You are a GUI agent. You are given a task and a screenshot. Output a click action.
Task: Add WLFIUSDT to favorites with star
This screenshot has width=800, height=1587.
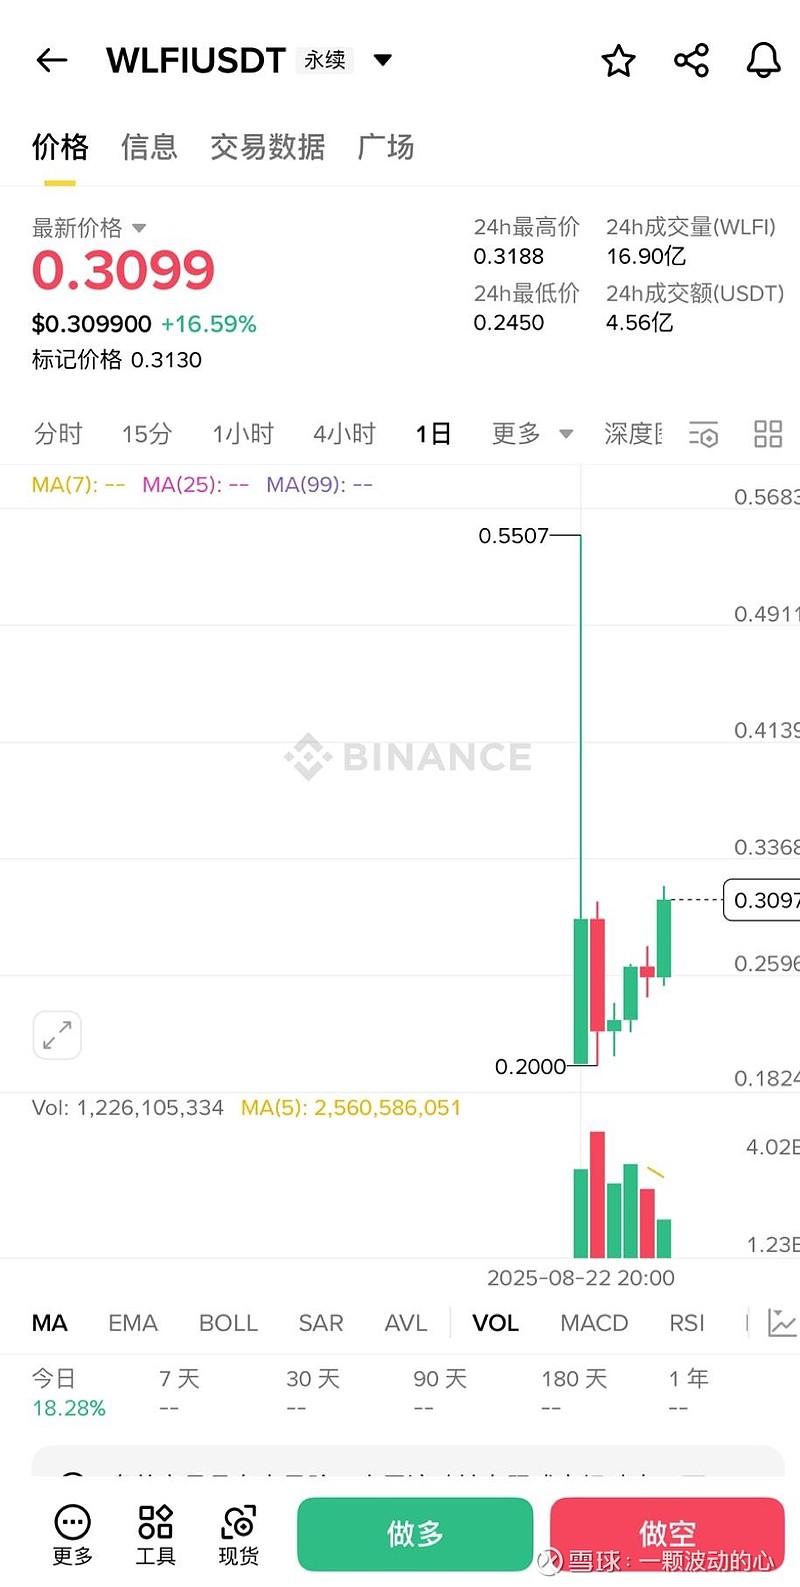pos(618,61)
